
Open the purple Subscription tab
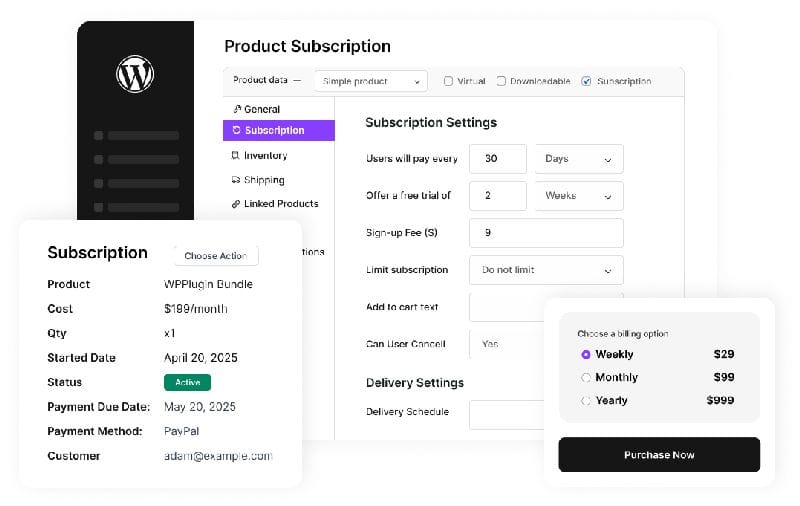pyautogui.click(x=279, y=131)
